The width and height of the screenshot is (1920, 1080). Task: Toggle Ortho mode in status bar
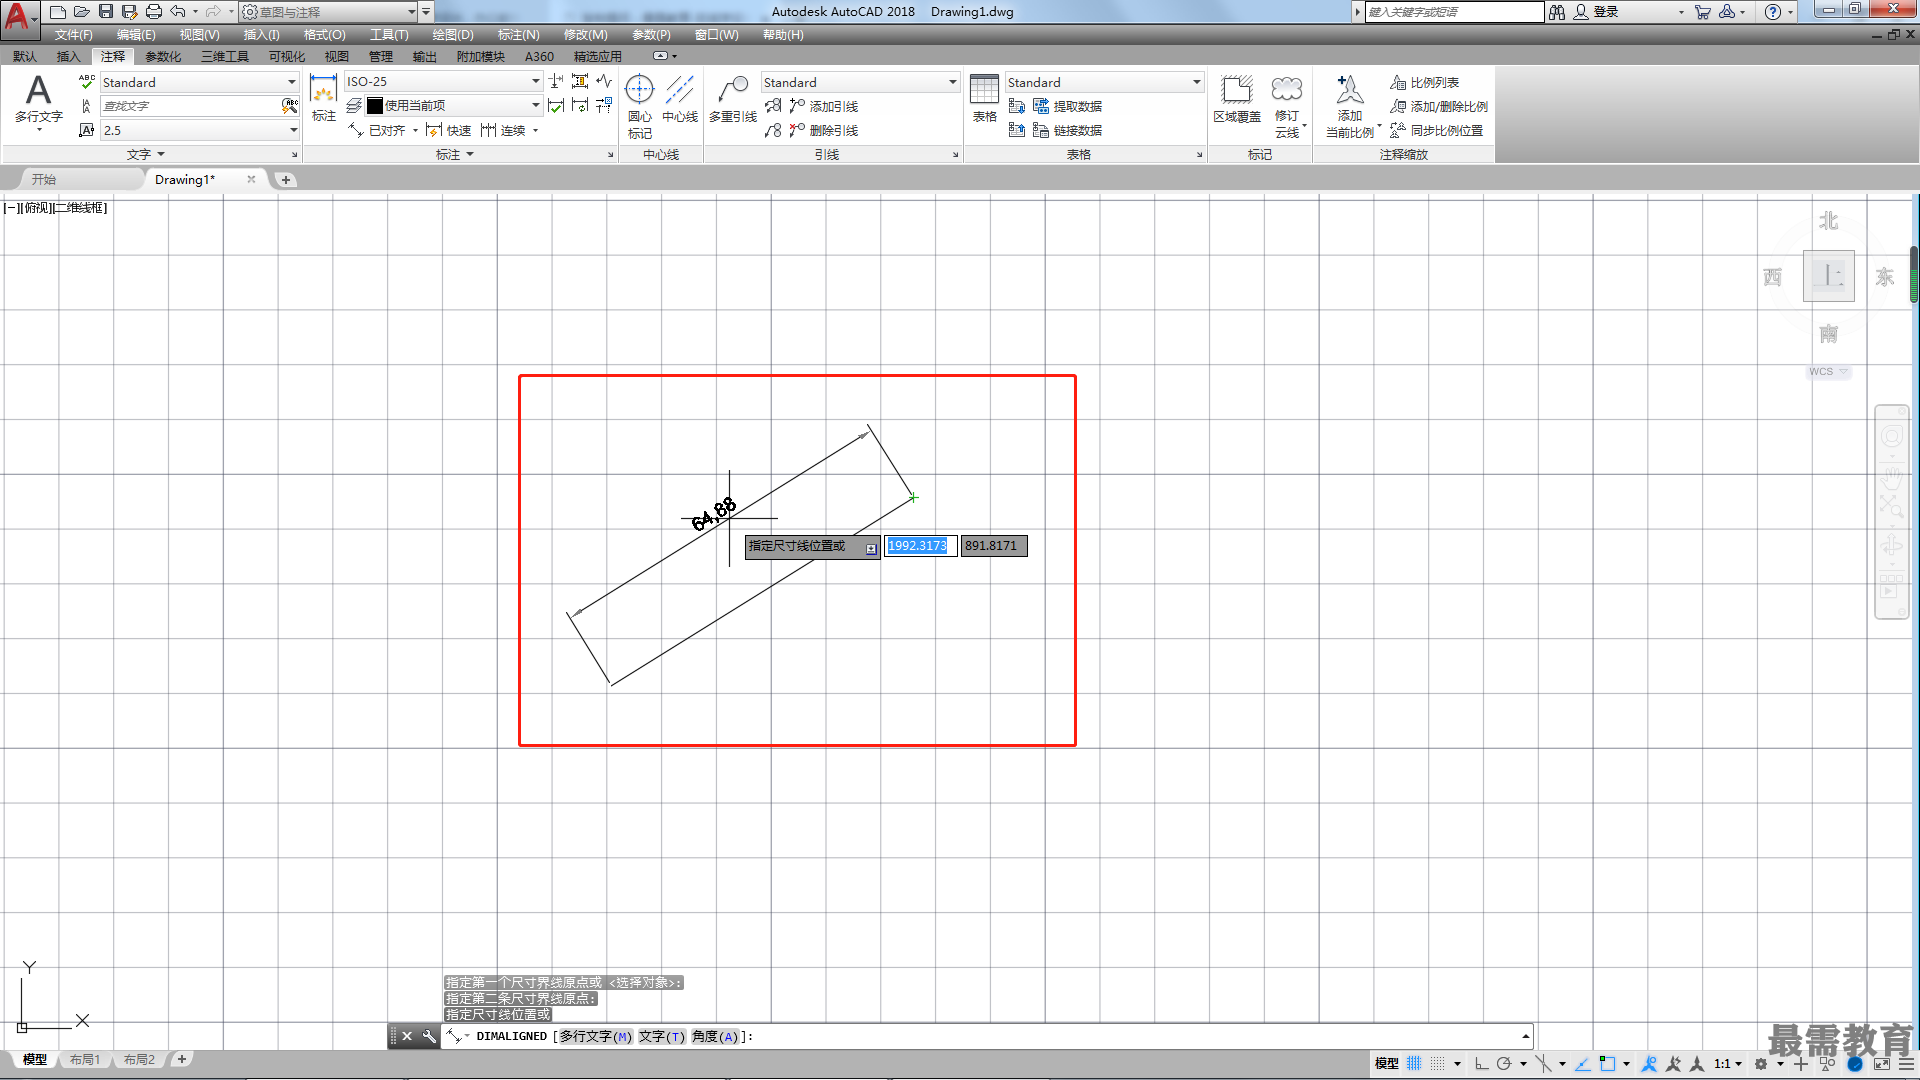click(x=1481, y=1064)
